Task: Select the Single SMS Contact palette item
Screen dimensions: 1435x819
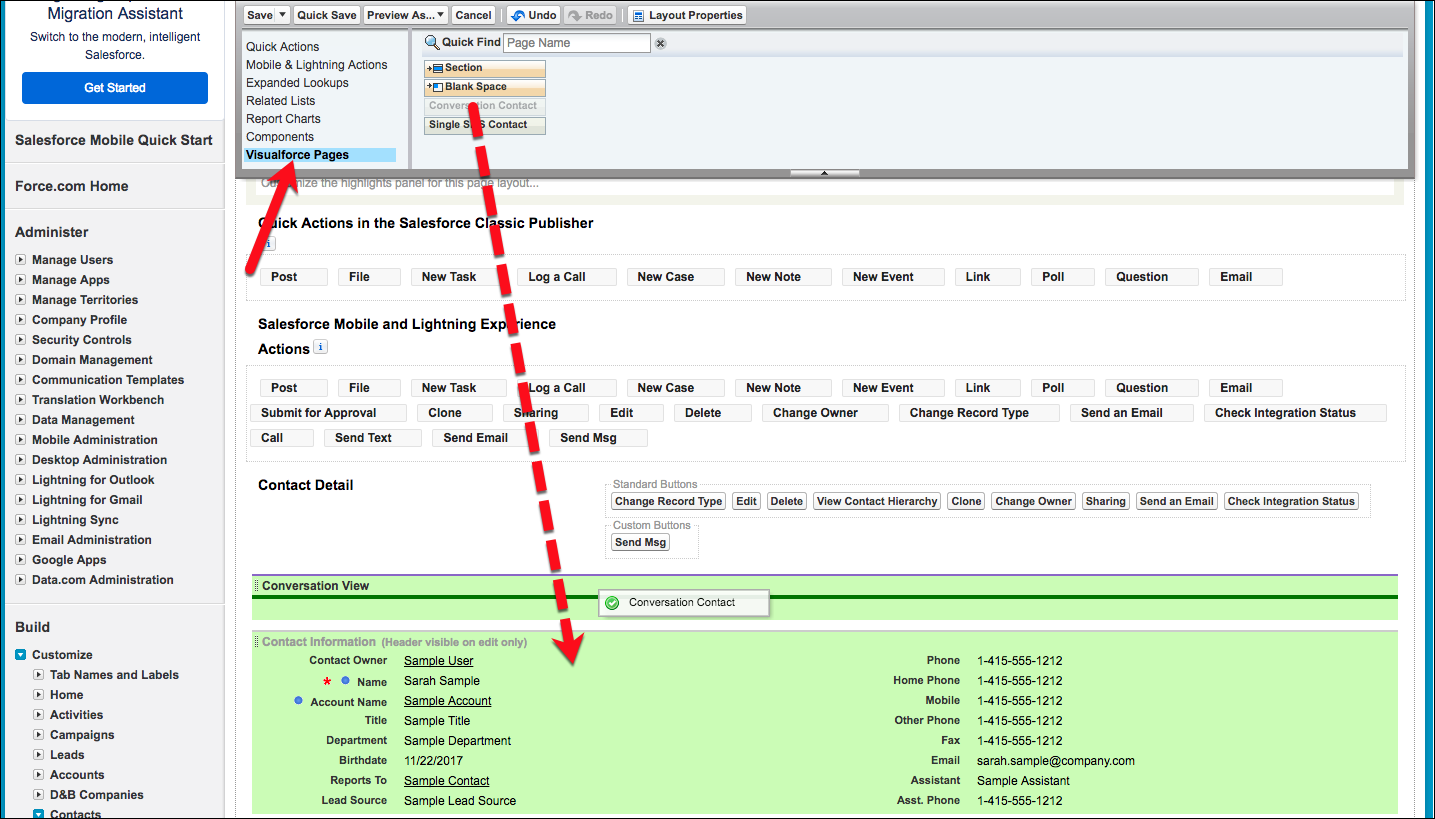Action: pyautogui.click(x=485, y=125)
